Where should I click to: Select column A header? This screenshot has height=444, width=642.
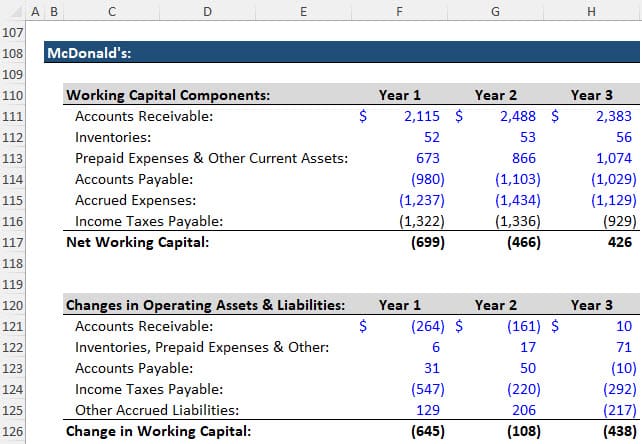pyautogui.click(x=35, y=11)
